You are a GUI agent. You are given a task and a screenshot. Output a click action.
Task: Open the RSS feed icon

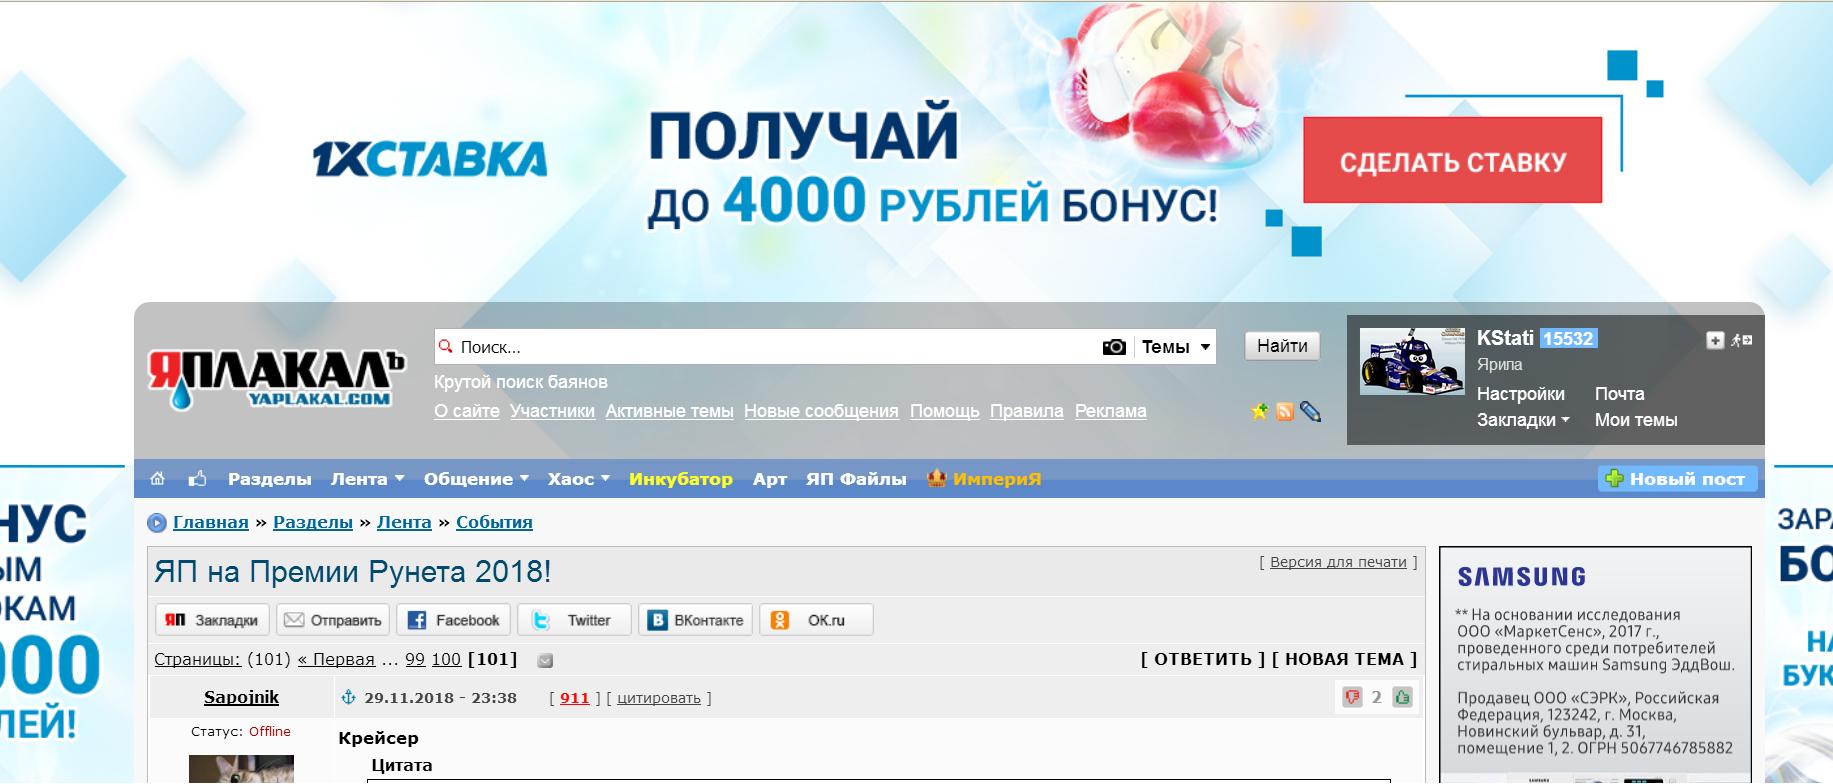1285,411
